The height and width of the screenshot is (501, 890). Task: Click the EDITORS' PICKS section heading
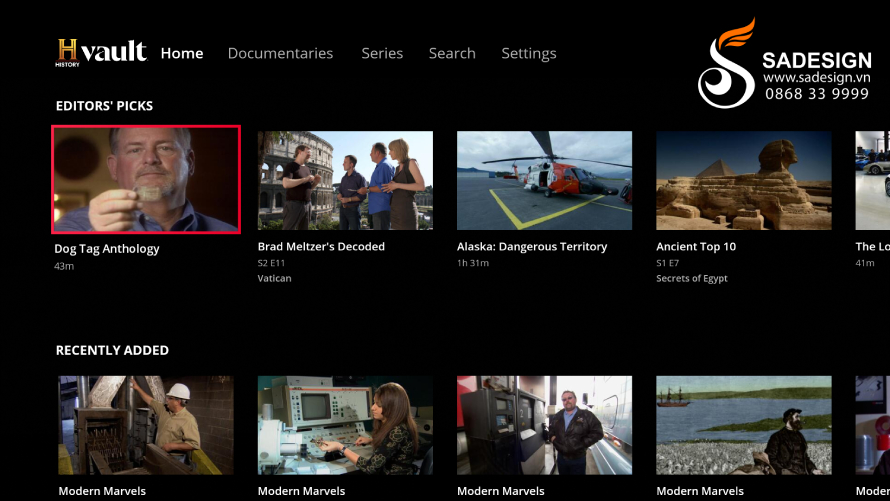click(104, 106)
